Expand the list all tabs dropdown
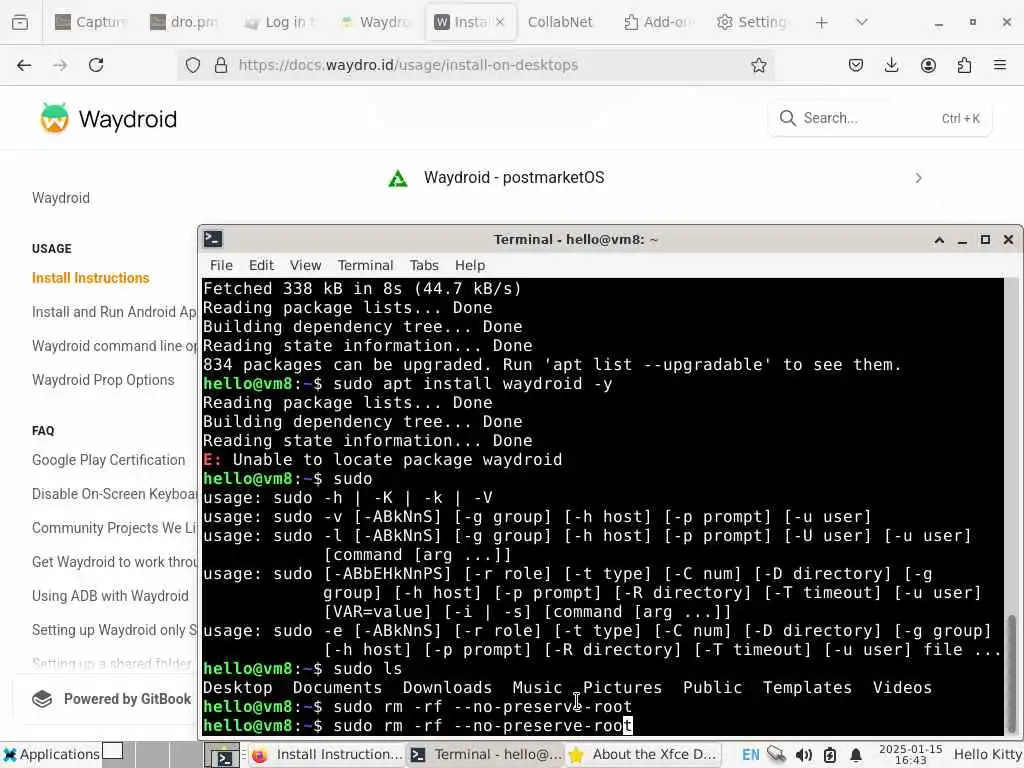This screenshot has width=1024, height=768. pos(861,22)
